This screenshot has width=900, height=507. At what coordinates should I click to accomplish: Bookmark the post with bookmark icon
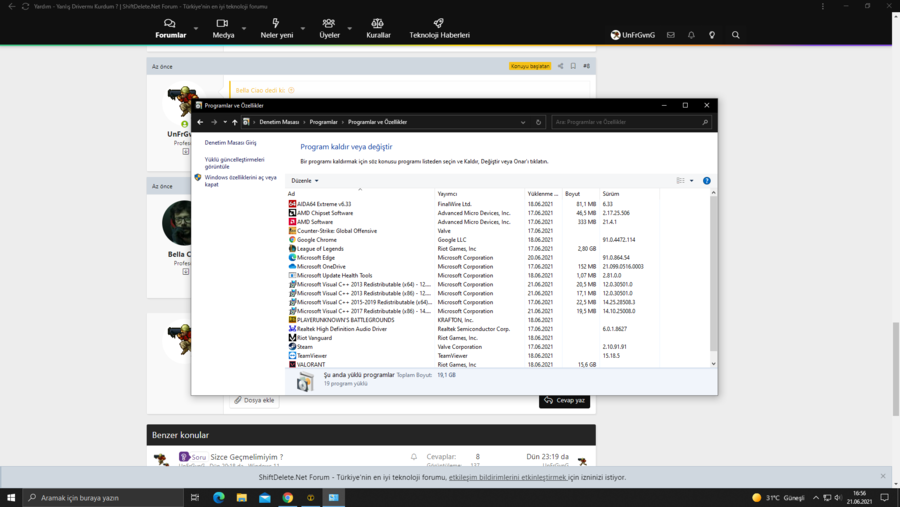573,66
